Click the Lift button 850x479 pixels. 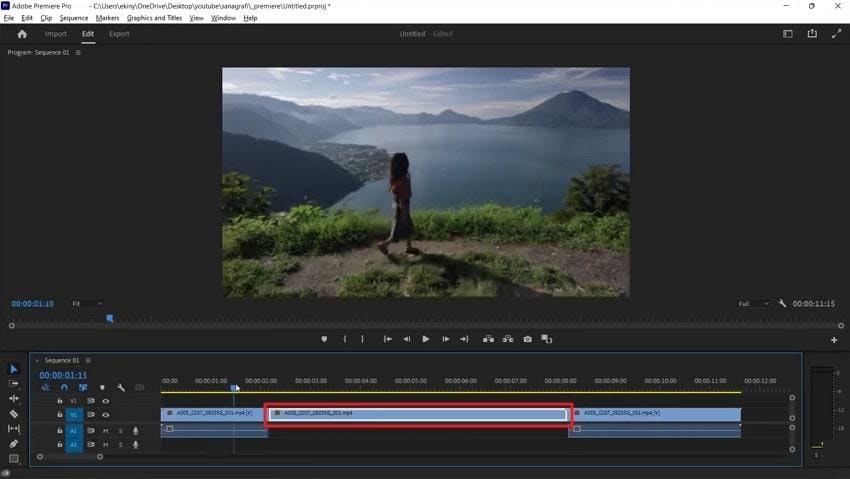coord(488,339)
